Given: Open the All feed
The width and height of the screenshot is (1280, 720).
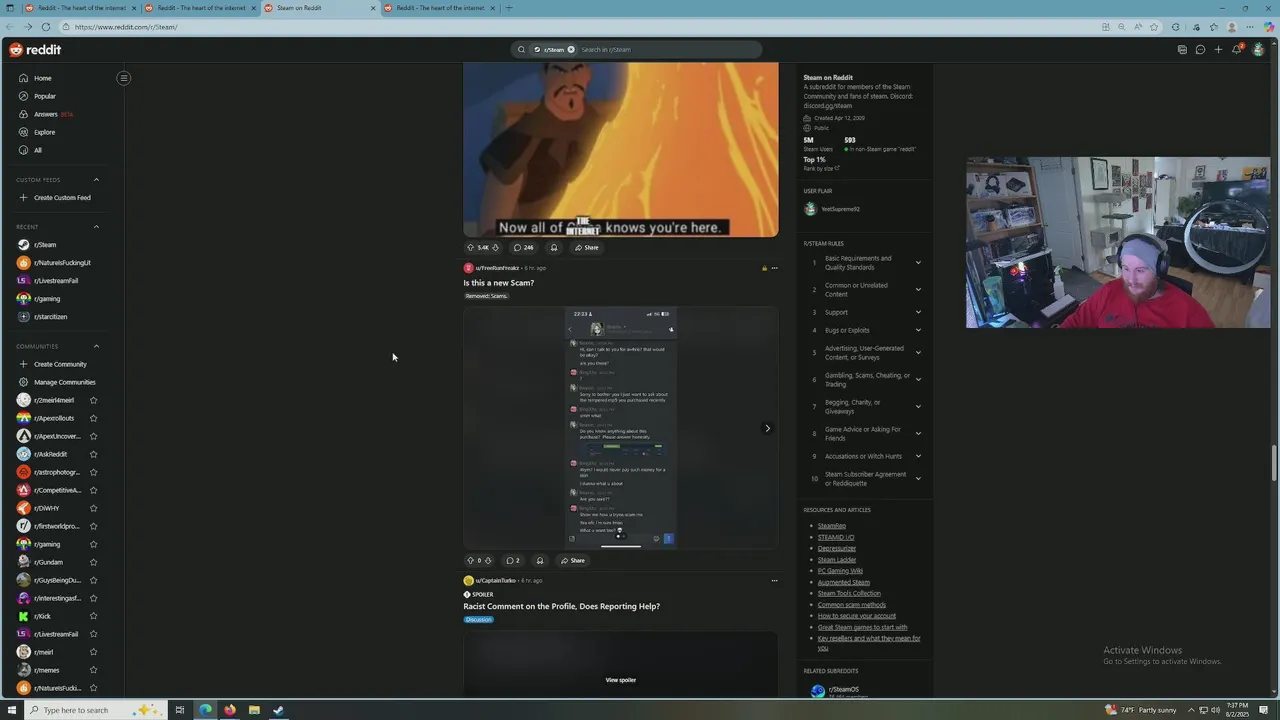Looking at the screenshot, I should (38, 150).
